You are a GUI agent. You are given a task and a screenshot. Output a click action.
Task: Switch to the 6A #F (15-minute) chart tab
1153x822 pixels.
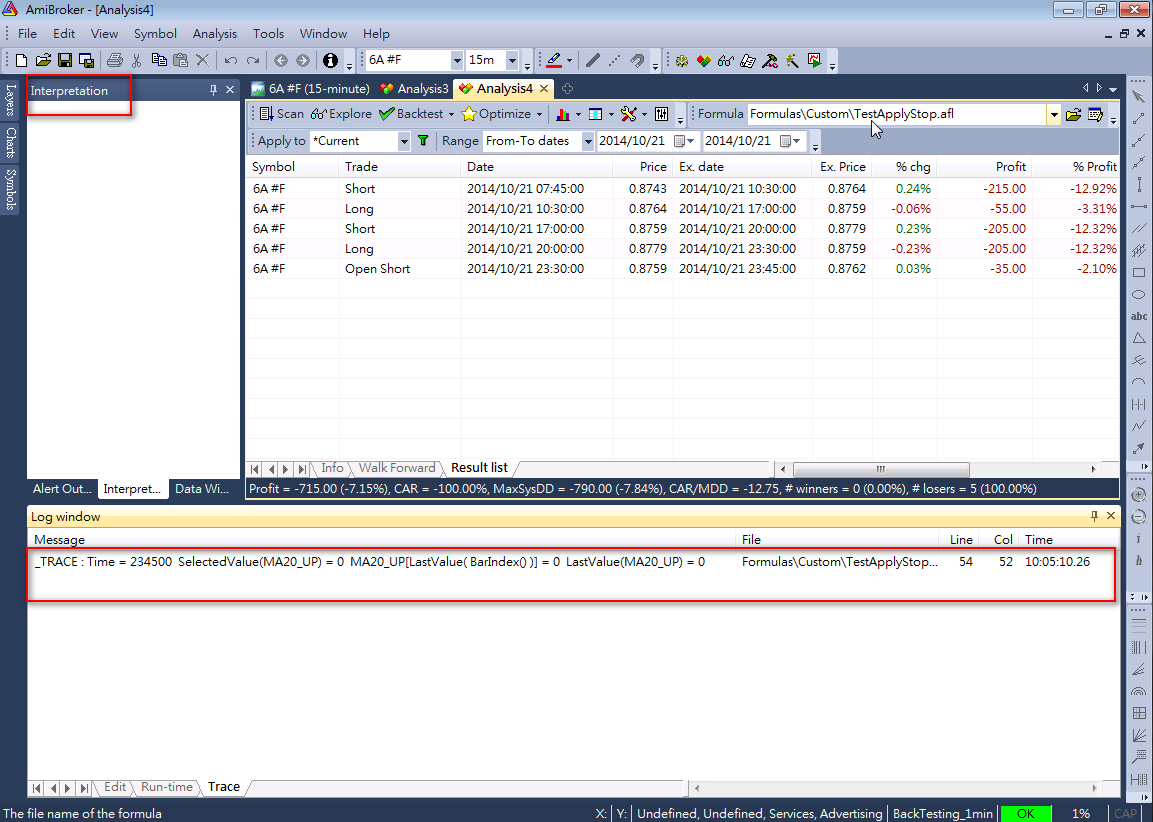point(310,89)
